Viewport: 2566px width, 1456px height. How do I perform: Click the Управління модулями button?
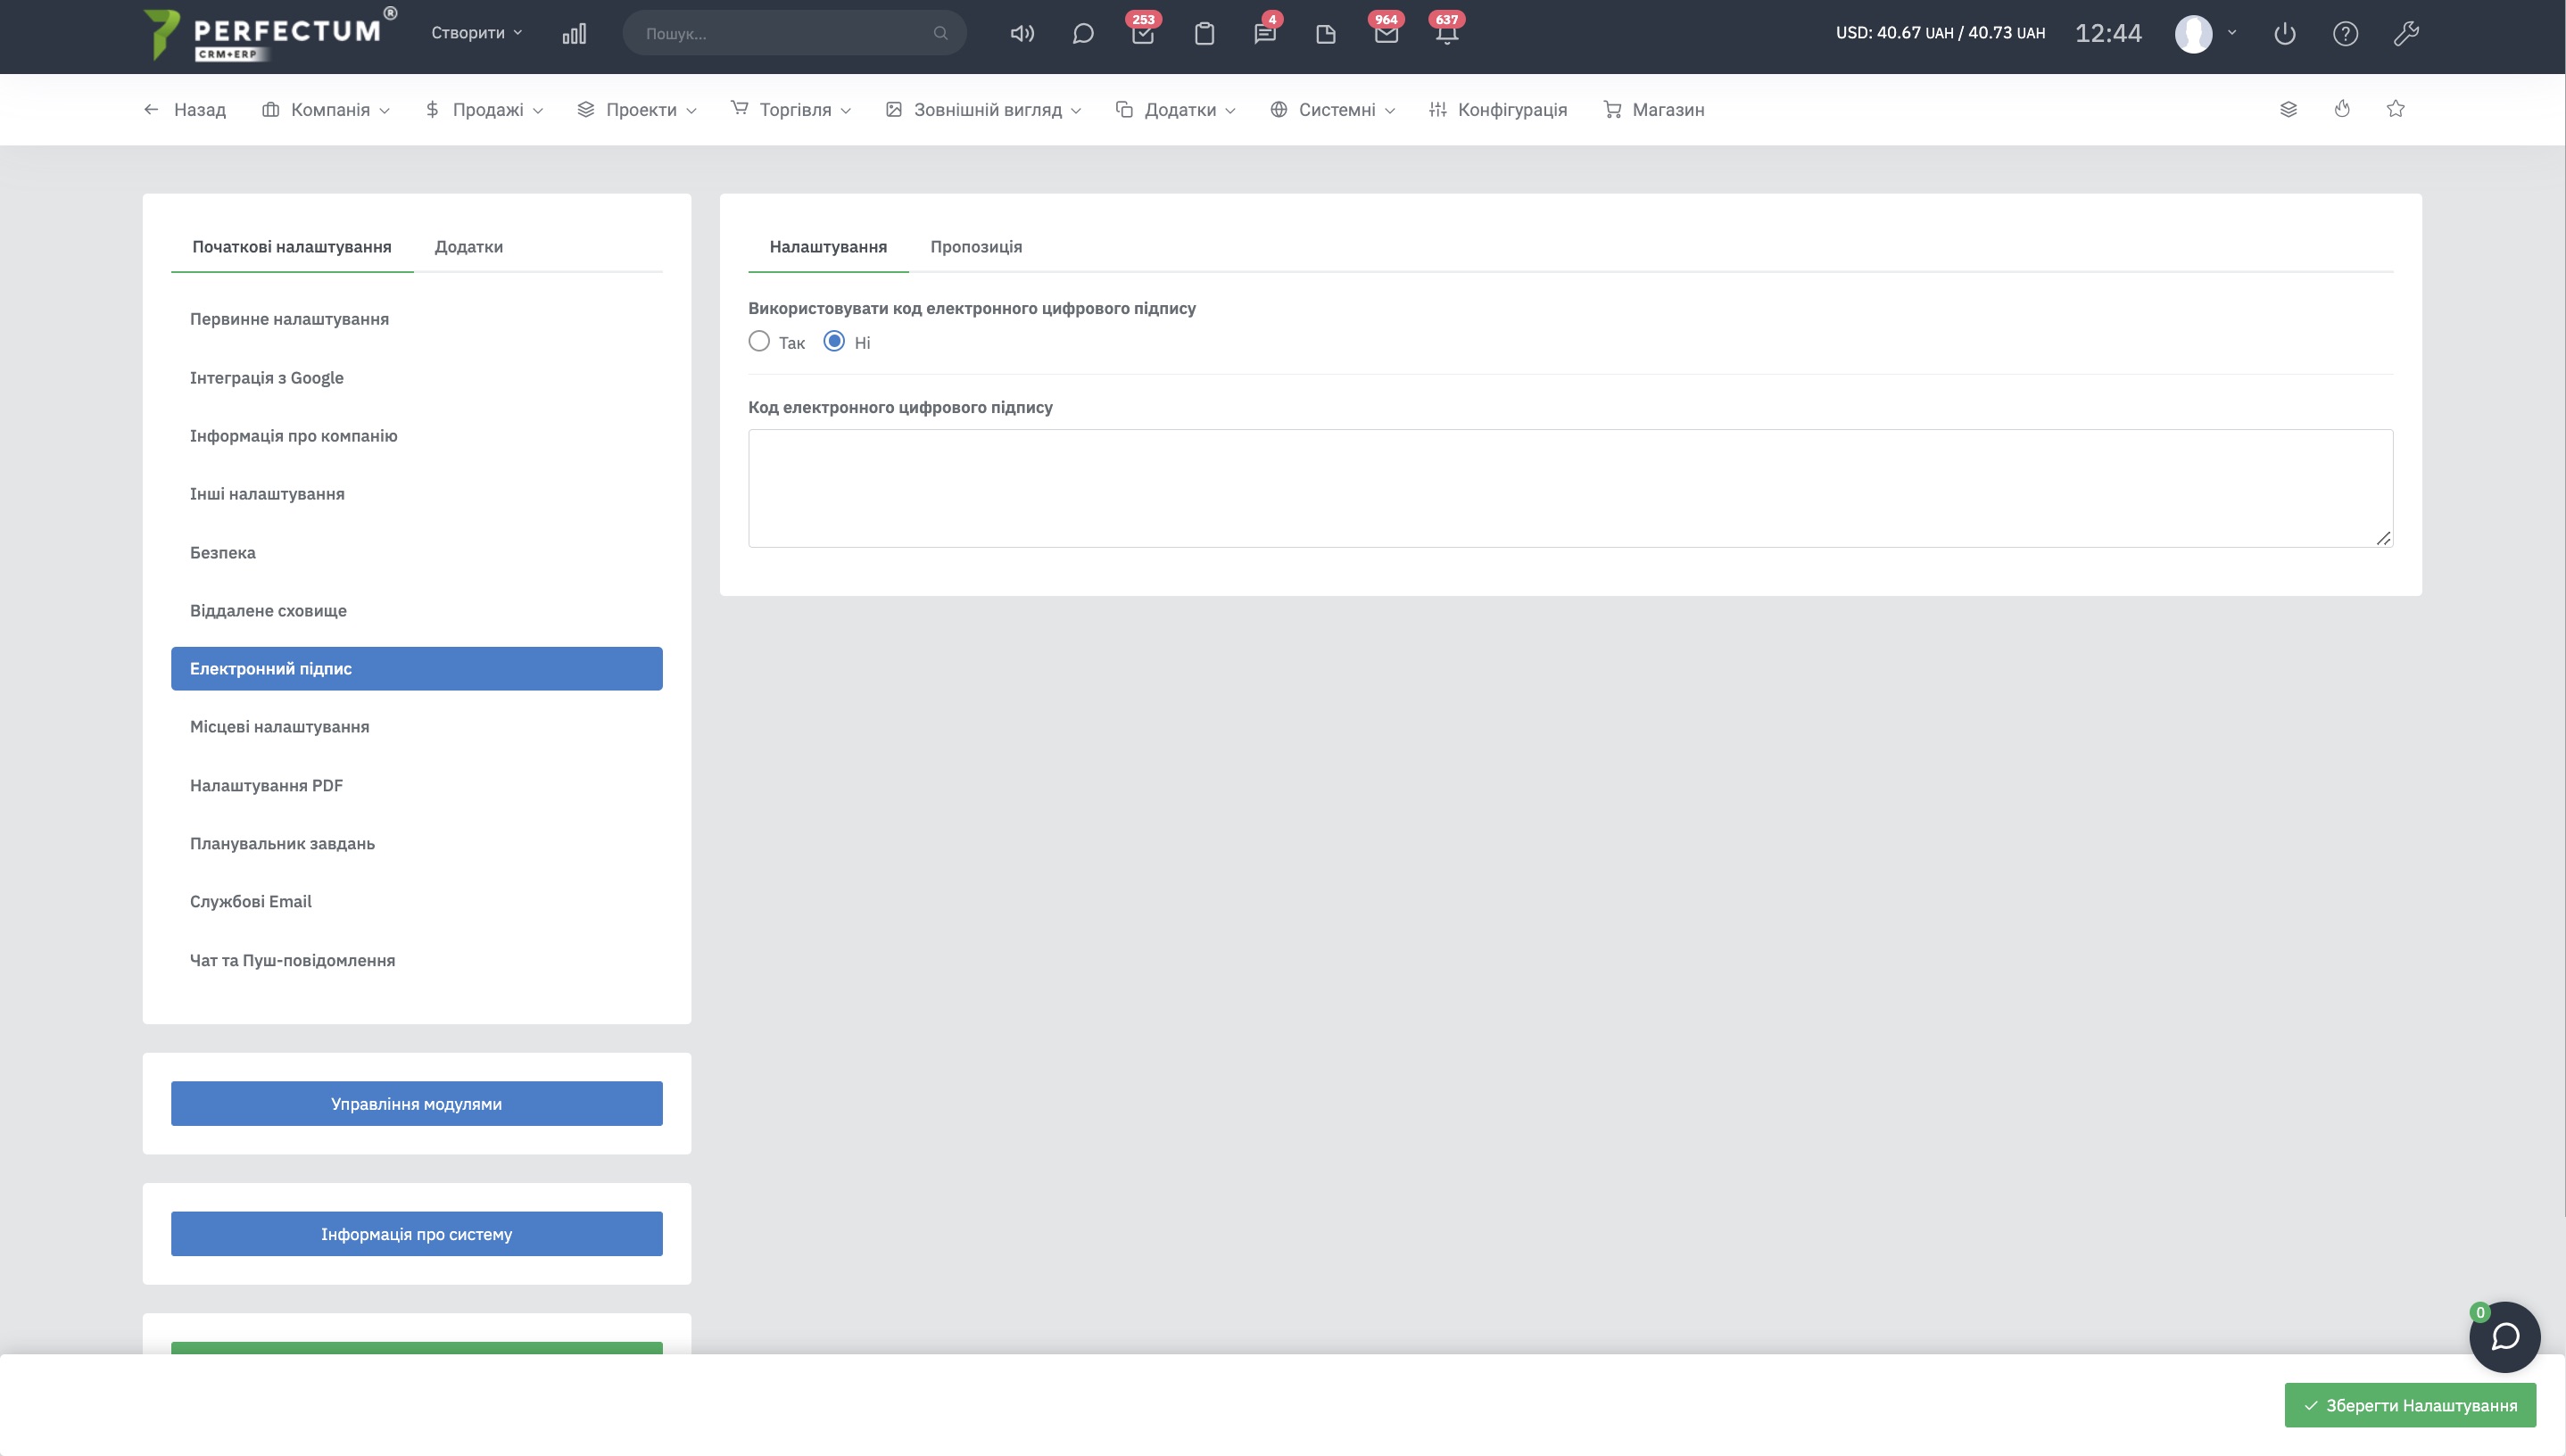416,1104
